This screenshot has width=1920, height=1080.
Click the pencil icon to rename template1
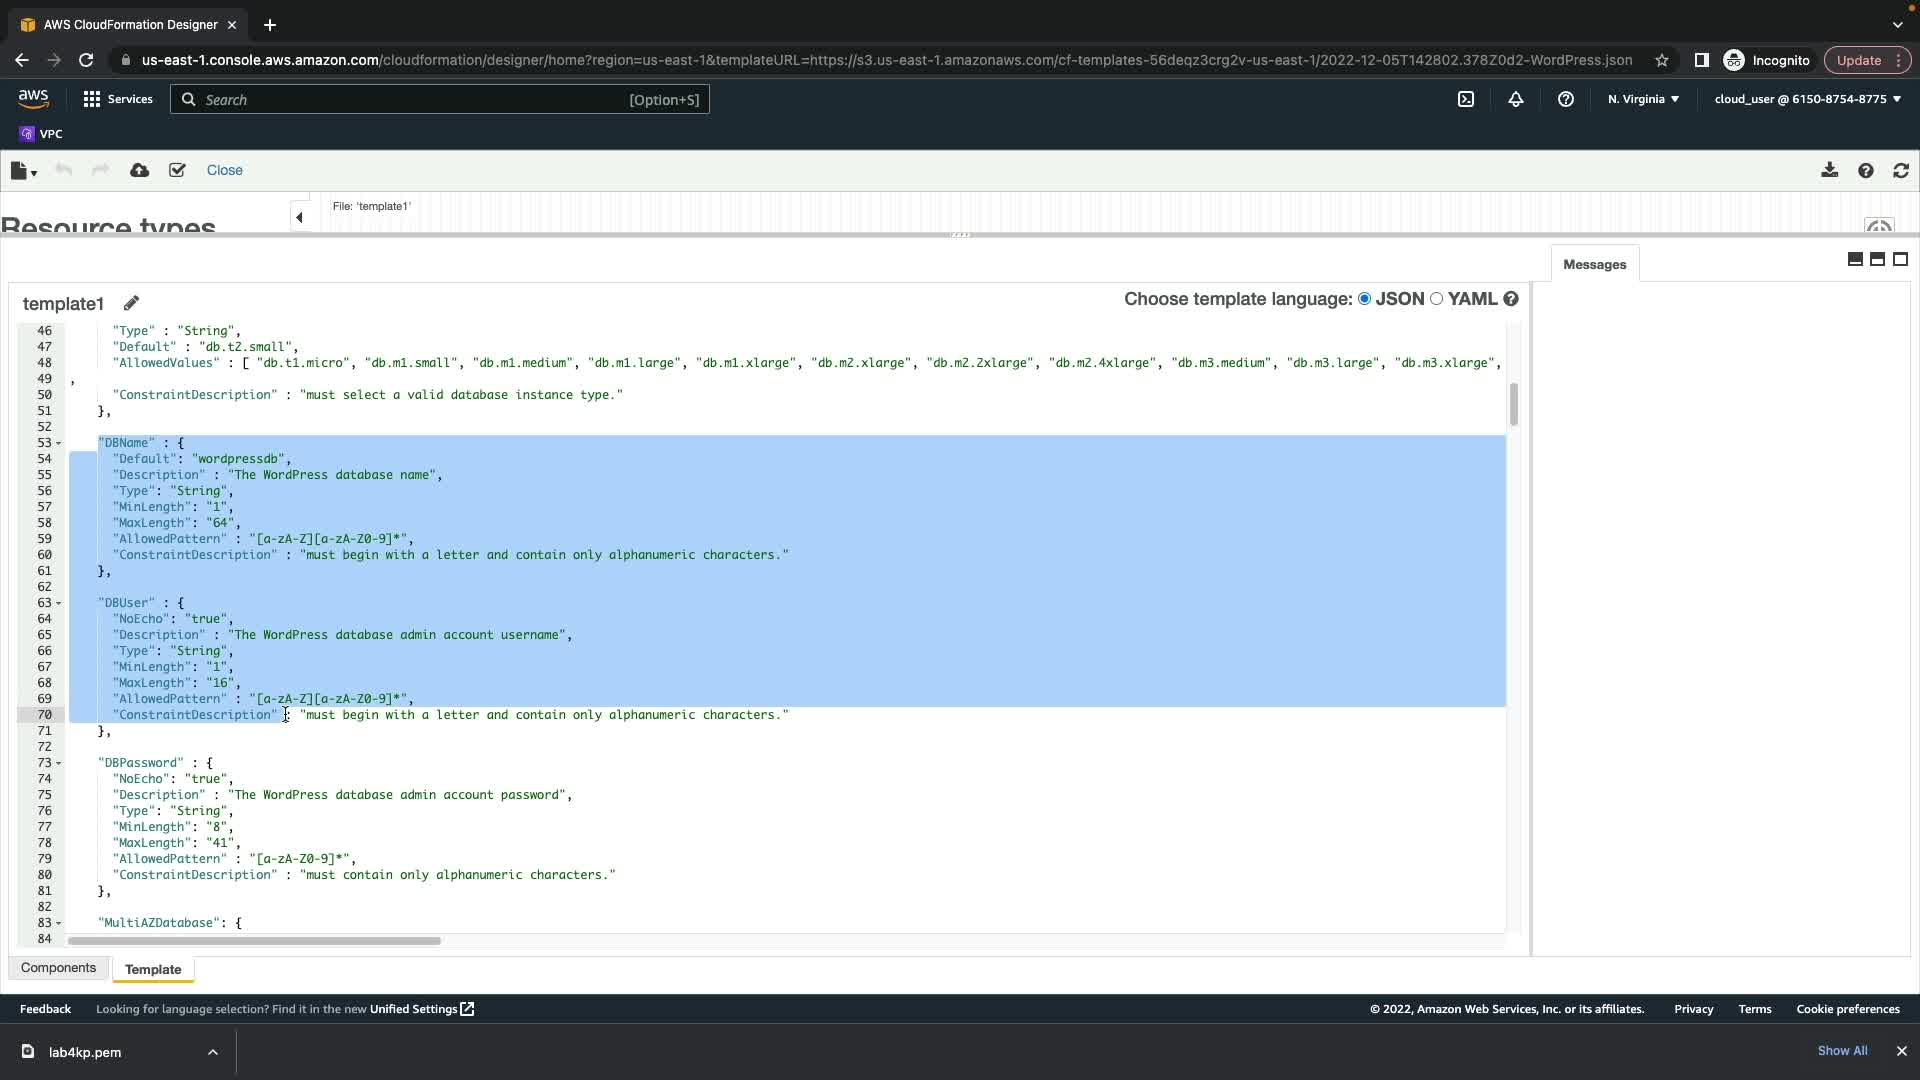tap(131, 303)
